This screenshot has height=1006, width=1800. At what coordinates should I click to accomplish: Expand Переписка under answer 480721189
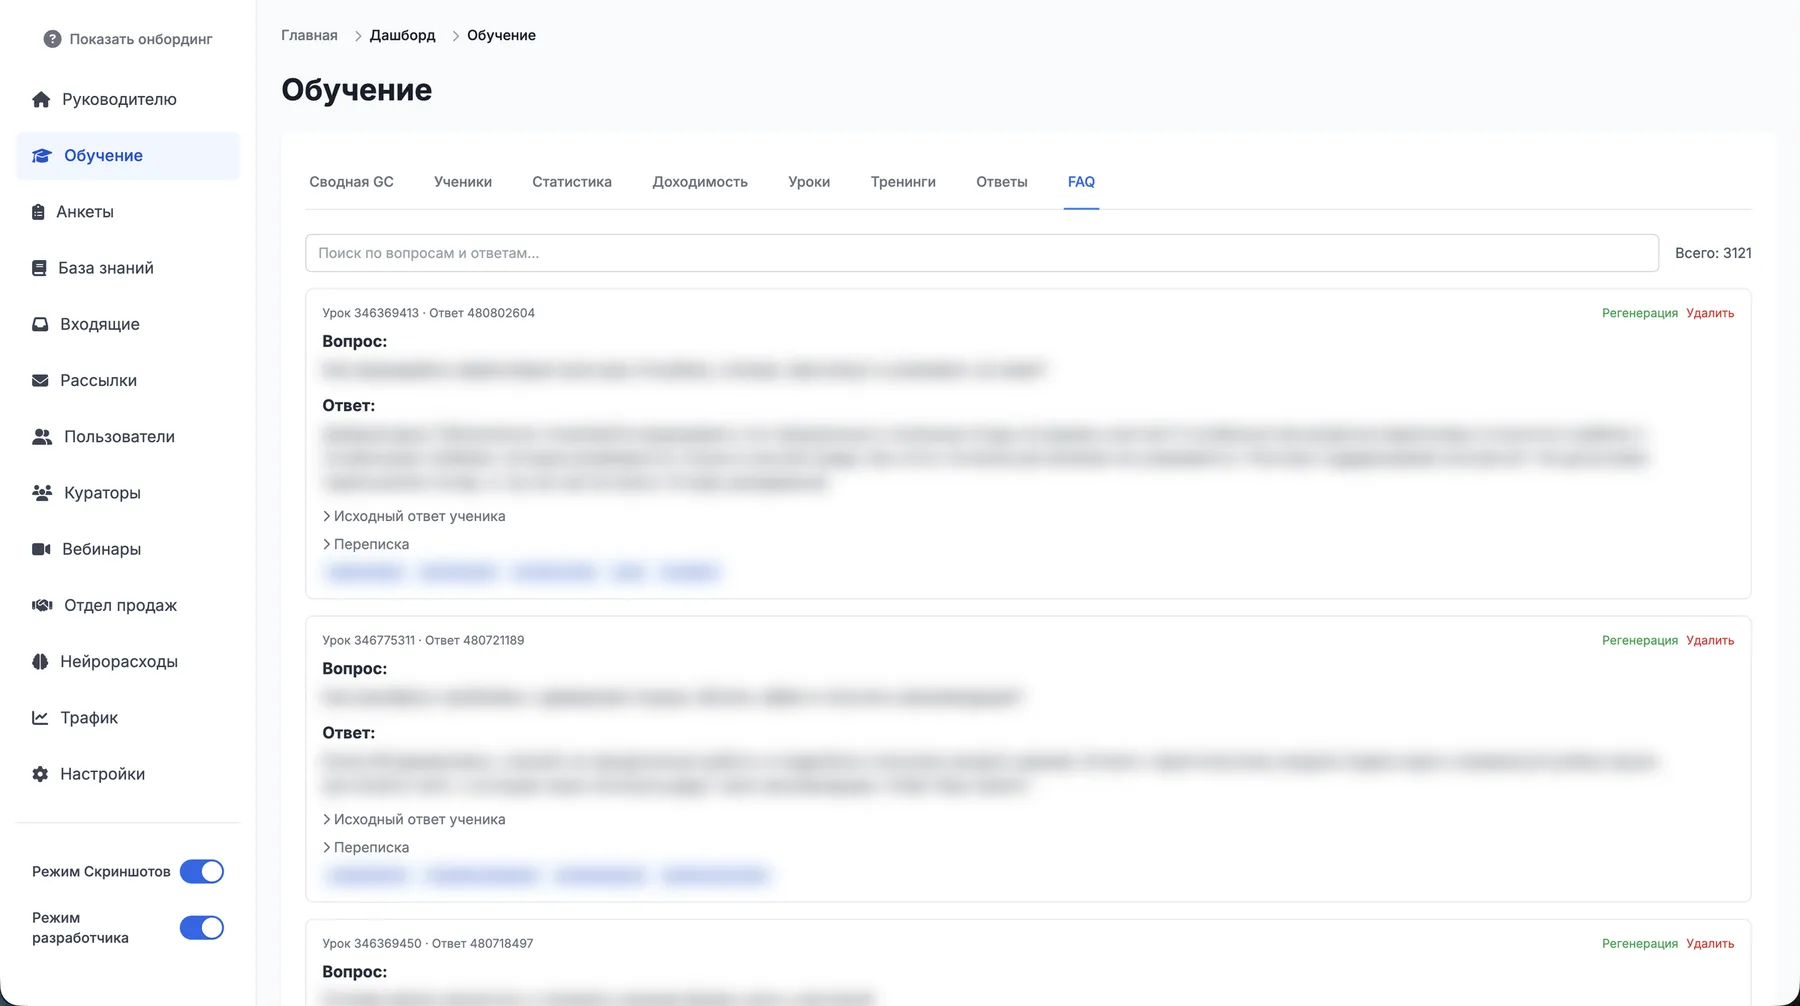point(366,847)
